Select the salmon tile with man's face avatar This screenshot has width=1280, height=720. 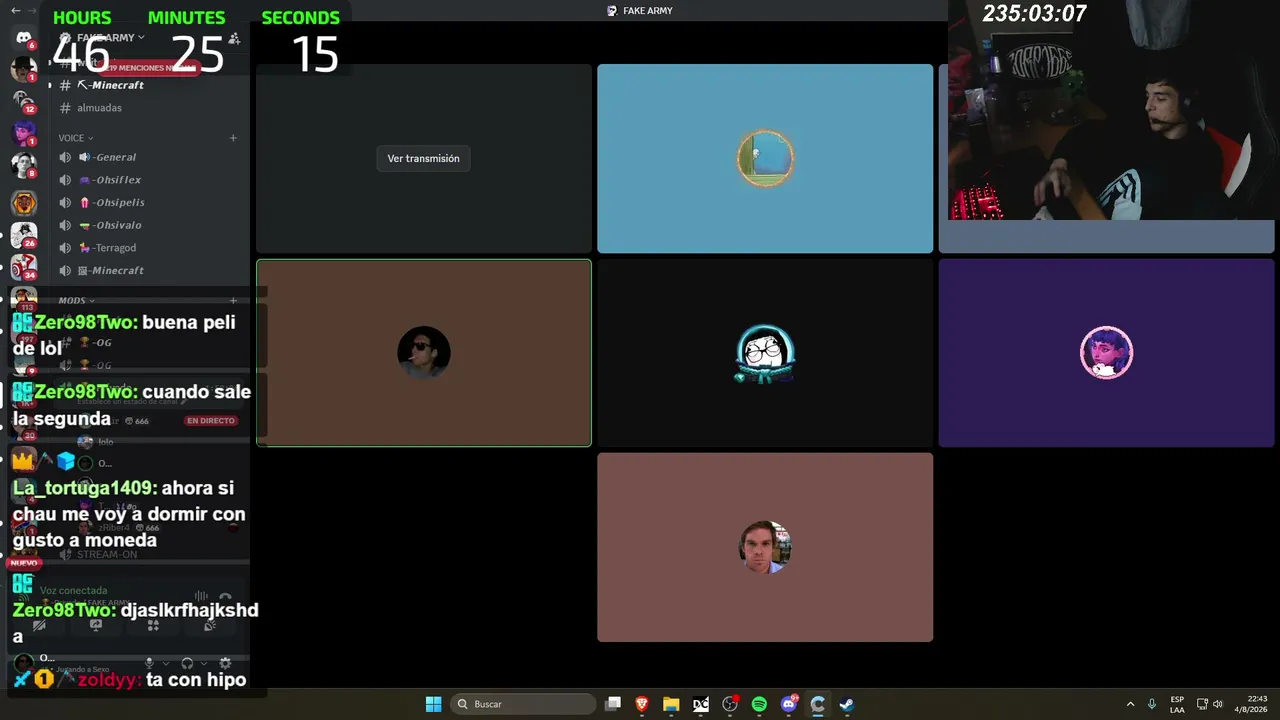point(765,547)
